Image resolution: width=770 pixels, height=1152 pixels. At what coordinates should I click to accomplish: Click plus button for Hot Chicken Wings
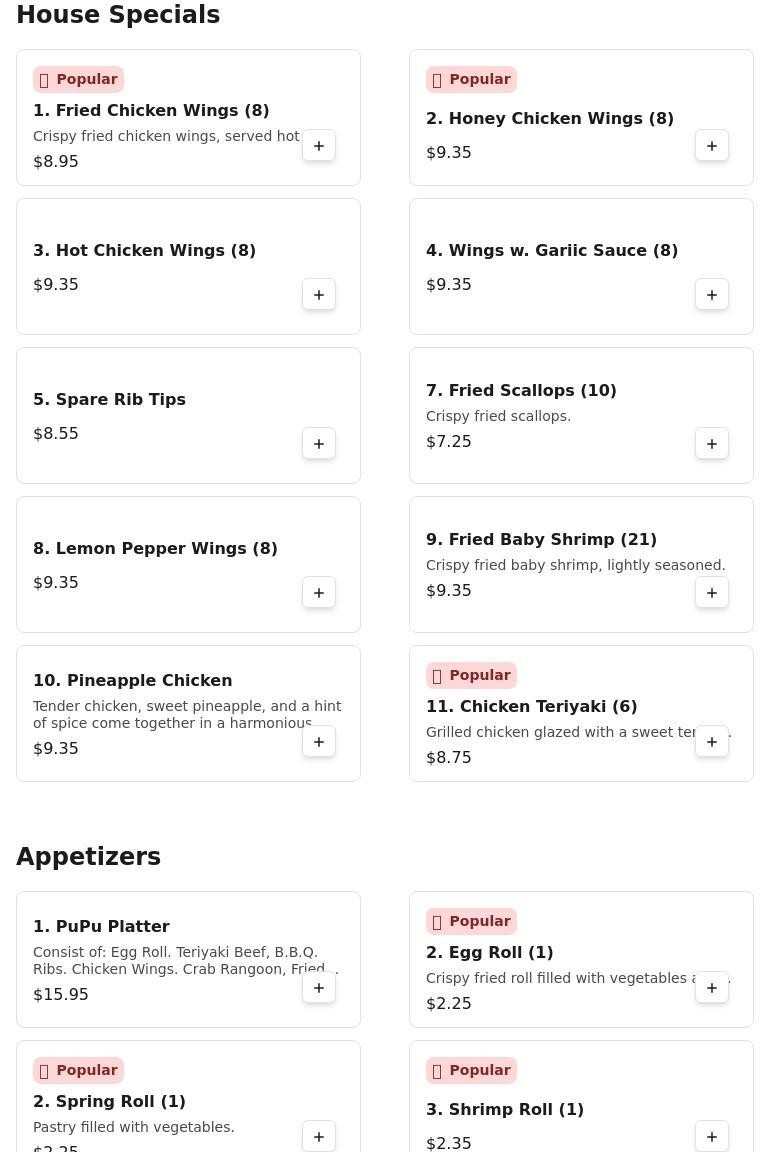[x=319, y=295]
